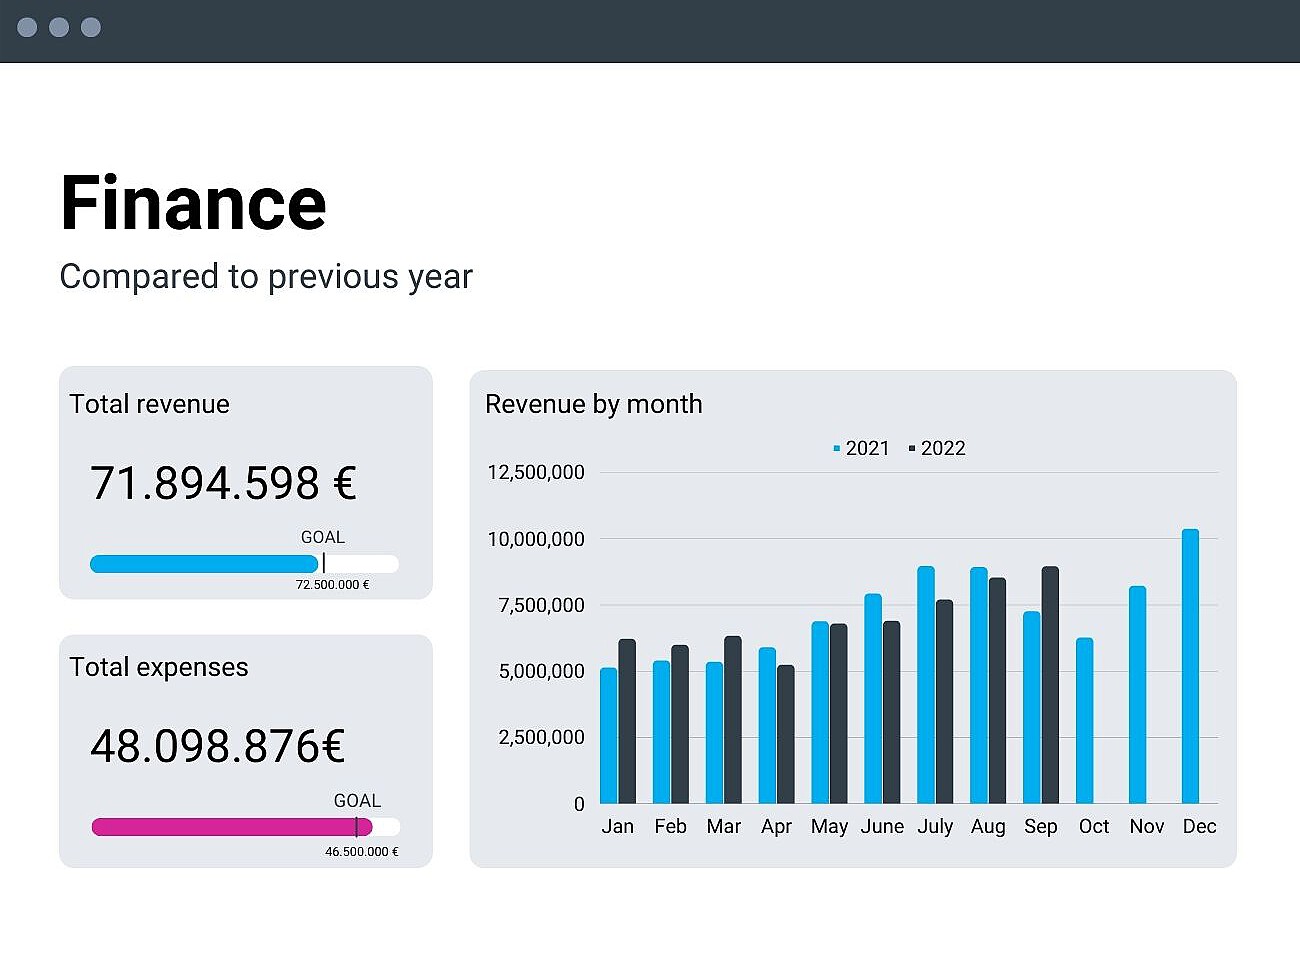Click the December 2021 revenue bar
The image size is (1300, 975).
pos(1191,665)
